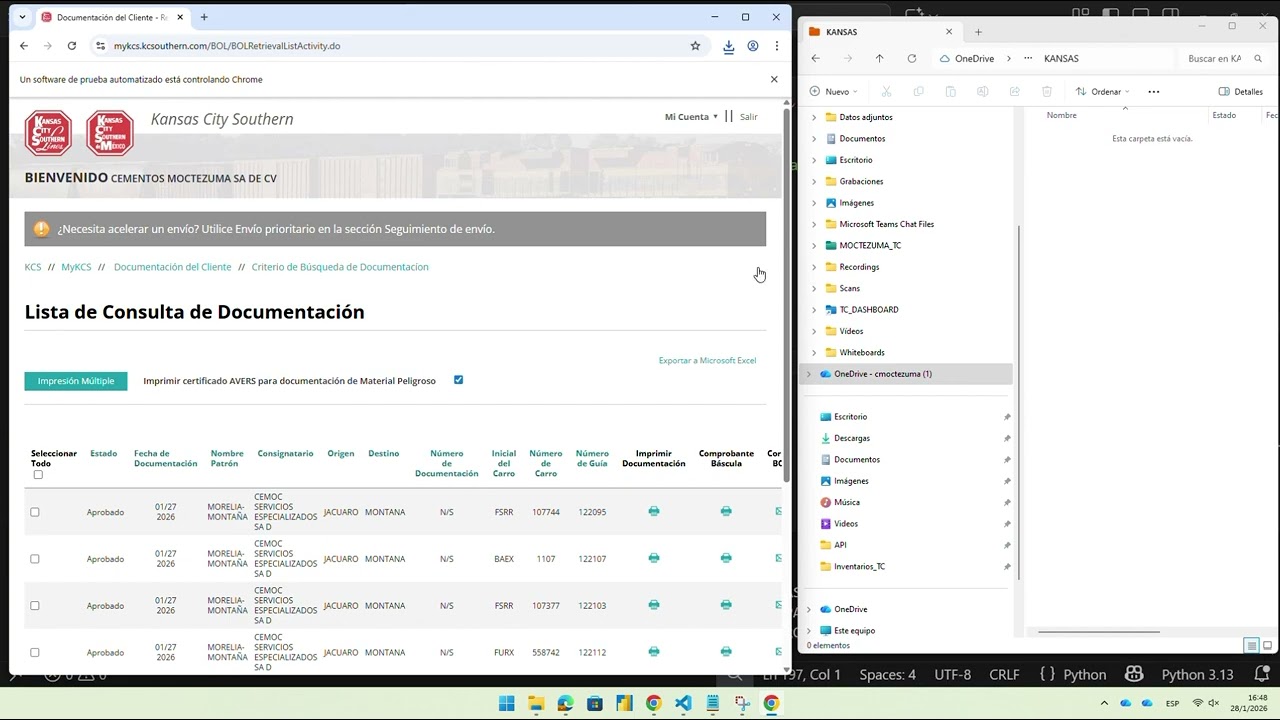Open the Ordenar dropdown in Explorer
This screenshot has width=1280, height=720.
(1102, 92)
